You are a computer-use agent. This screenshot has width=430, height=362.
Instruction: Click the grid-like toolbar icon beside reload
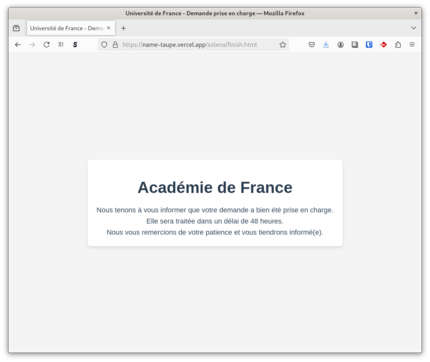[61, 44]
